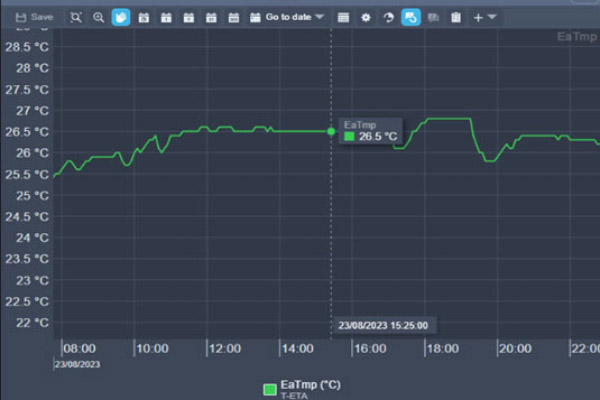
Task: Expand the arrow next to plus icon
Action: tap(492, 17)
